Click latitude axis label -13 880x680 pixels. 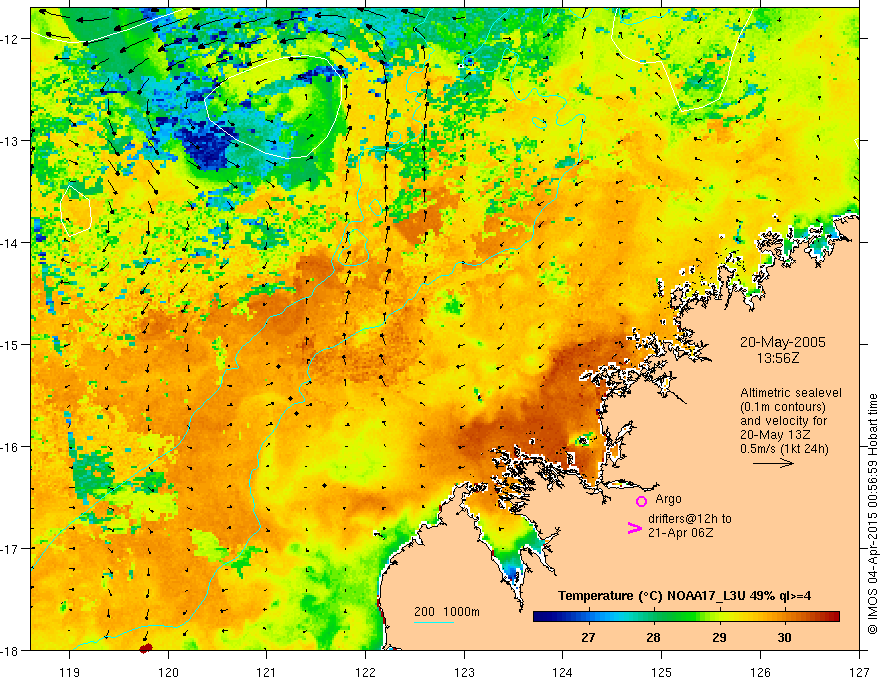(x=11, y=141)
